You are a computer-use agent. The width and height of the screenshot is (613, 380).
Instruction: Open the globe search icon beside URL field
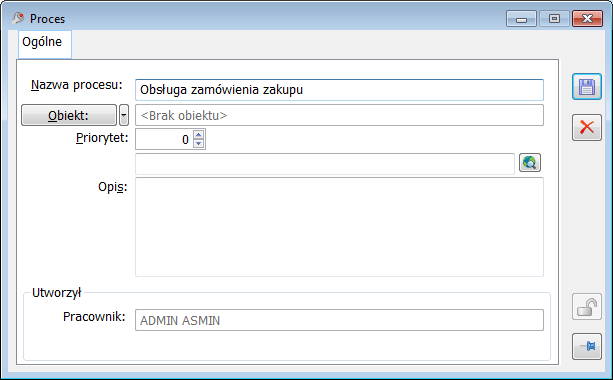coord(530,163)
